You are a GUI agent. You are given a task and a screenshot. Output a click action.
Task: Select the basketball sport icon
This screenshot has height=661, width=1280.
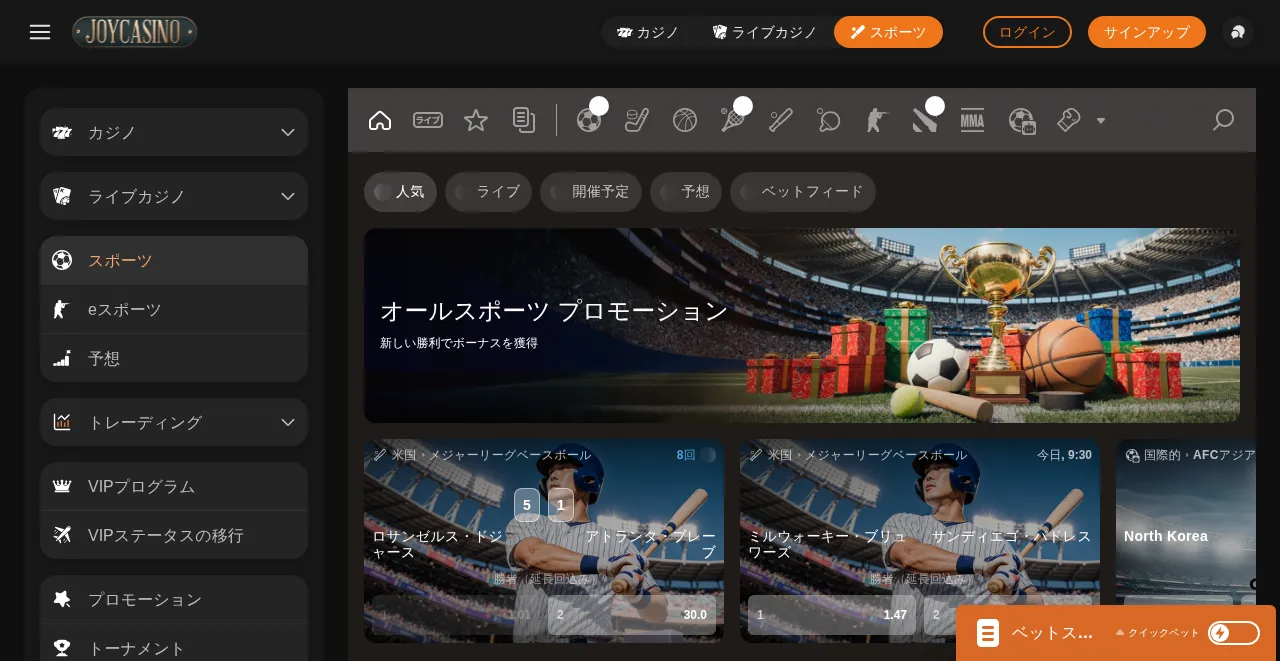(685, 120)
